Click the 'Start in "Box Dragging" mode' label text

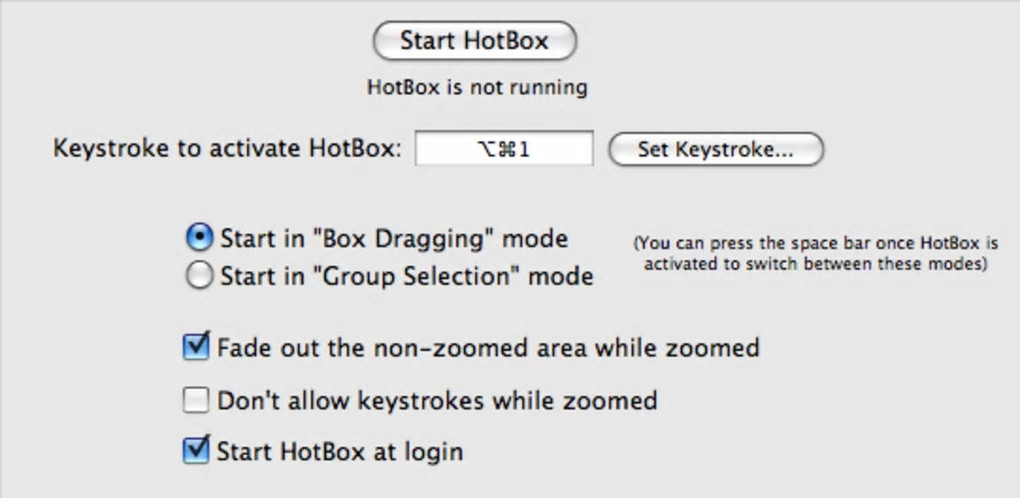coord(394,239)
